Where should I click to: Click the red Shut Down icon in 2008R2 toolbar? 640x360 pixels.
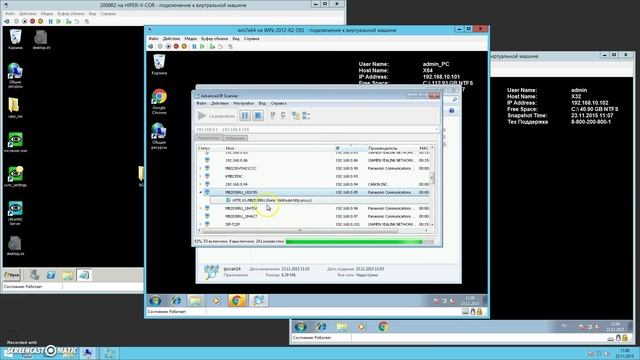coord(32,21)
